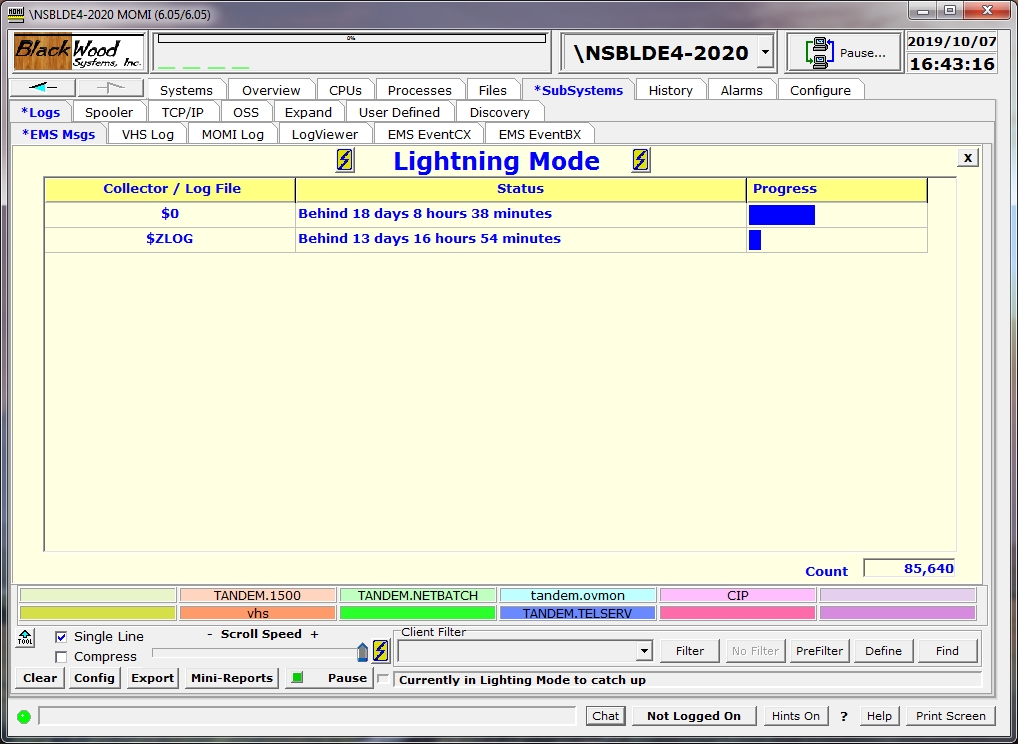Click the left arrow navigation tab icon
Screen dimensions: 1018x744
42,88
